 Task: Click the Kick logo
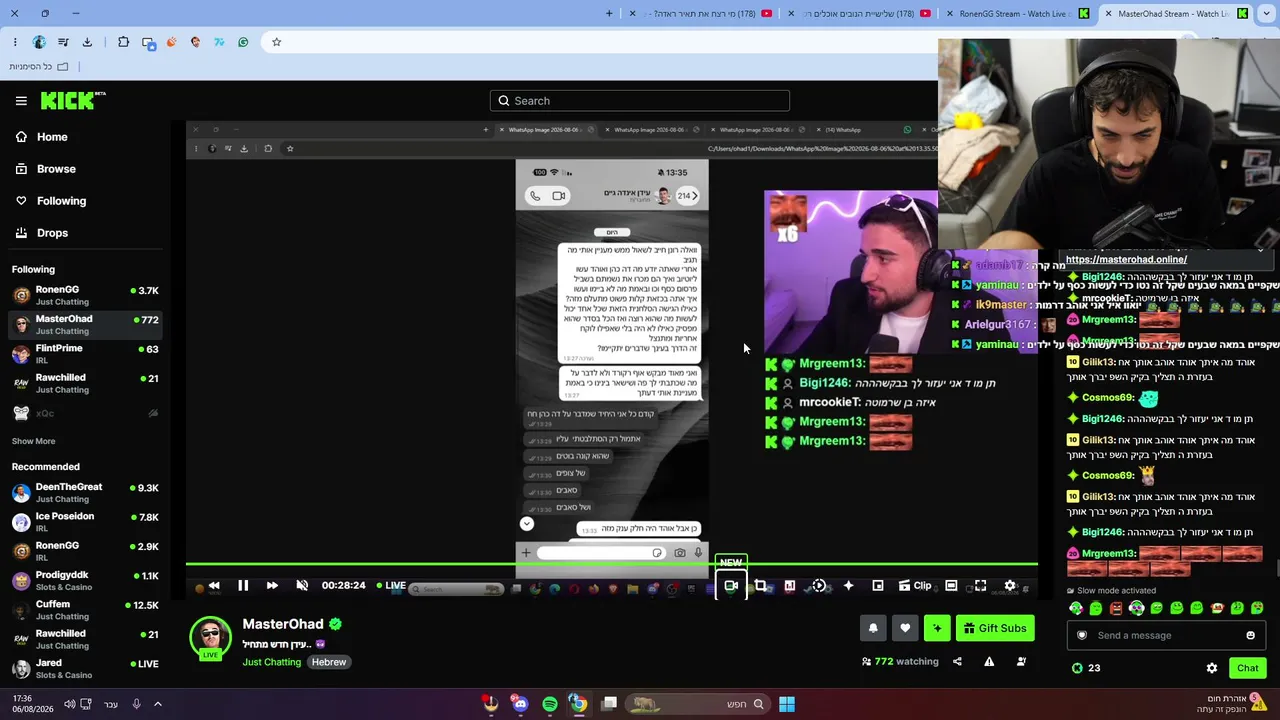pyautogui.click(x=73, y=100)
